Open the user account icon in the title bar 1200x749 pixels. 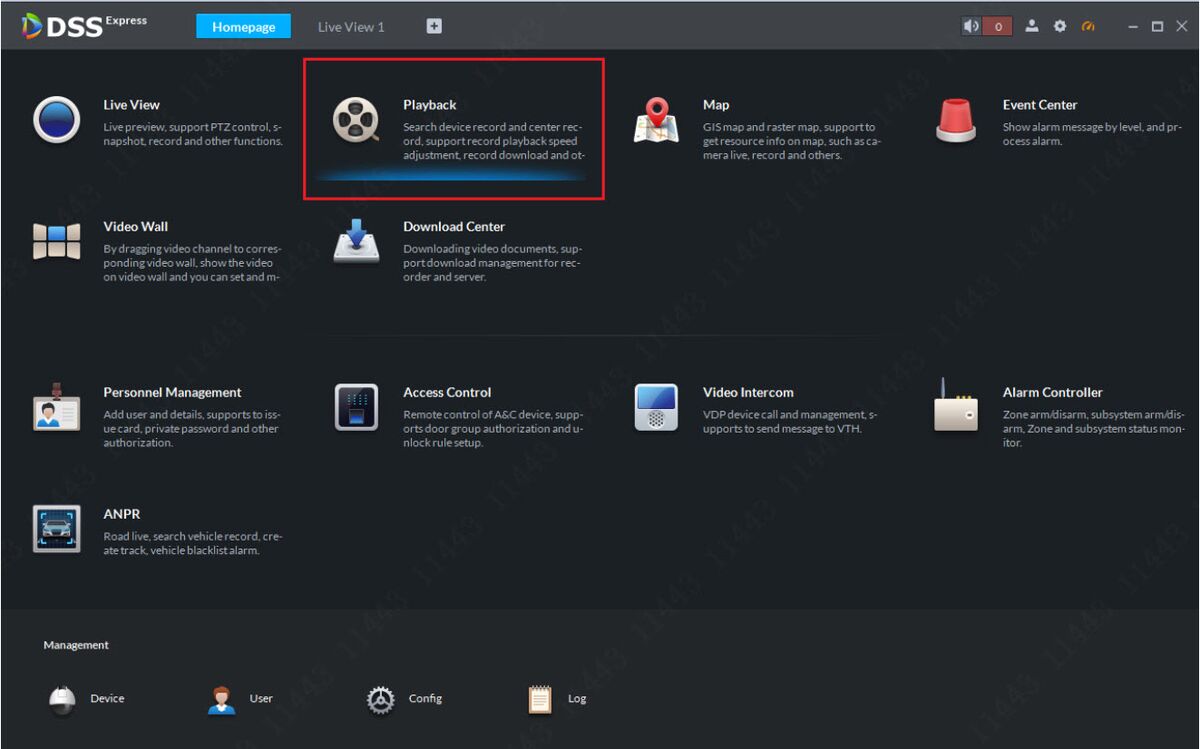point(1032,27)
